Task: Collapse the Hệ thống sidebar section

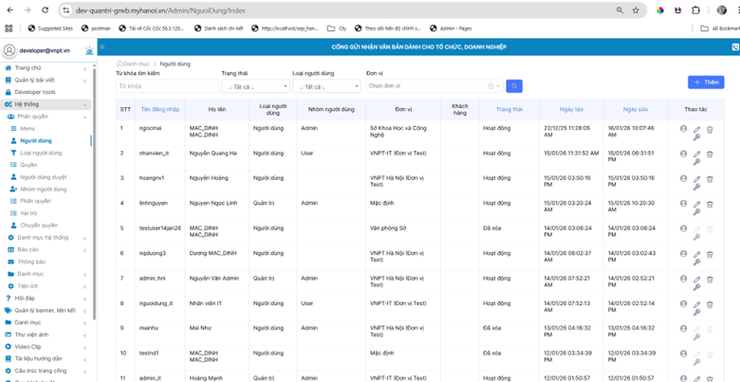Action: [46, 104]
